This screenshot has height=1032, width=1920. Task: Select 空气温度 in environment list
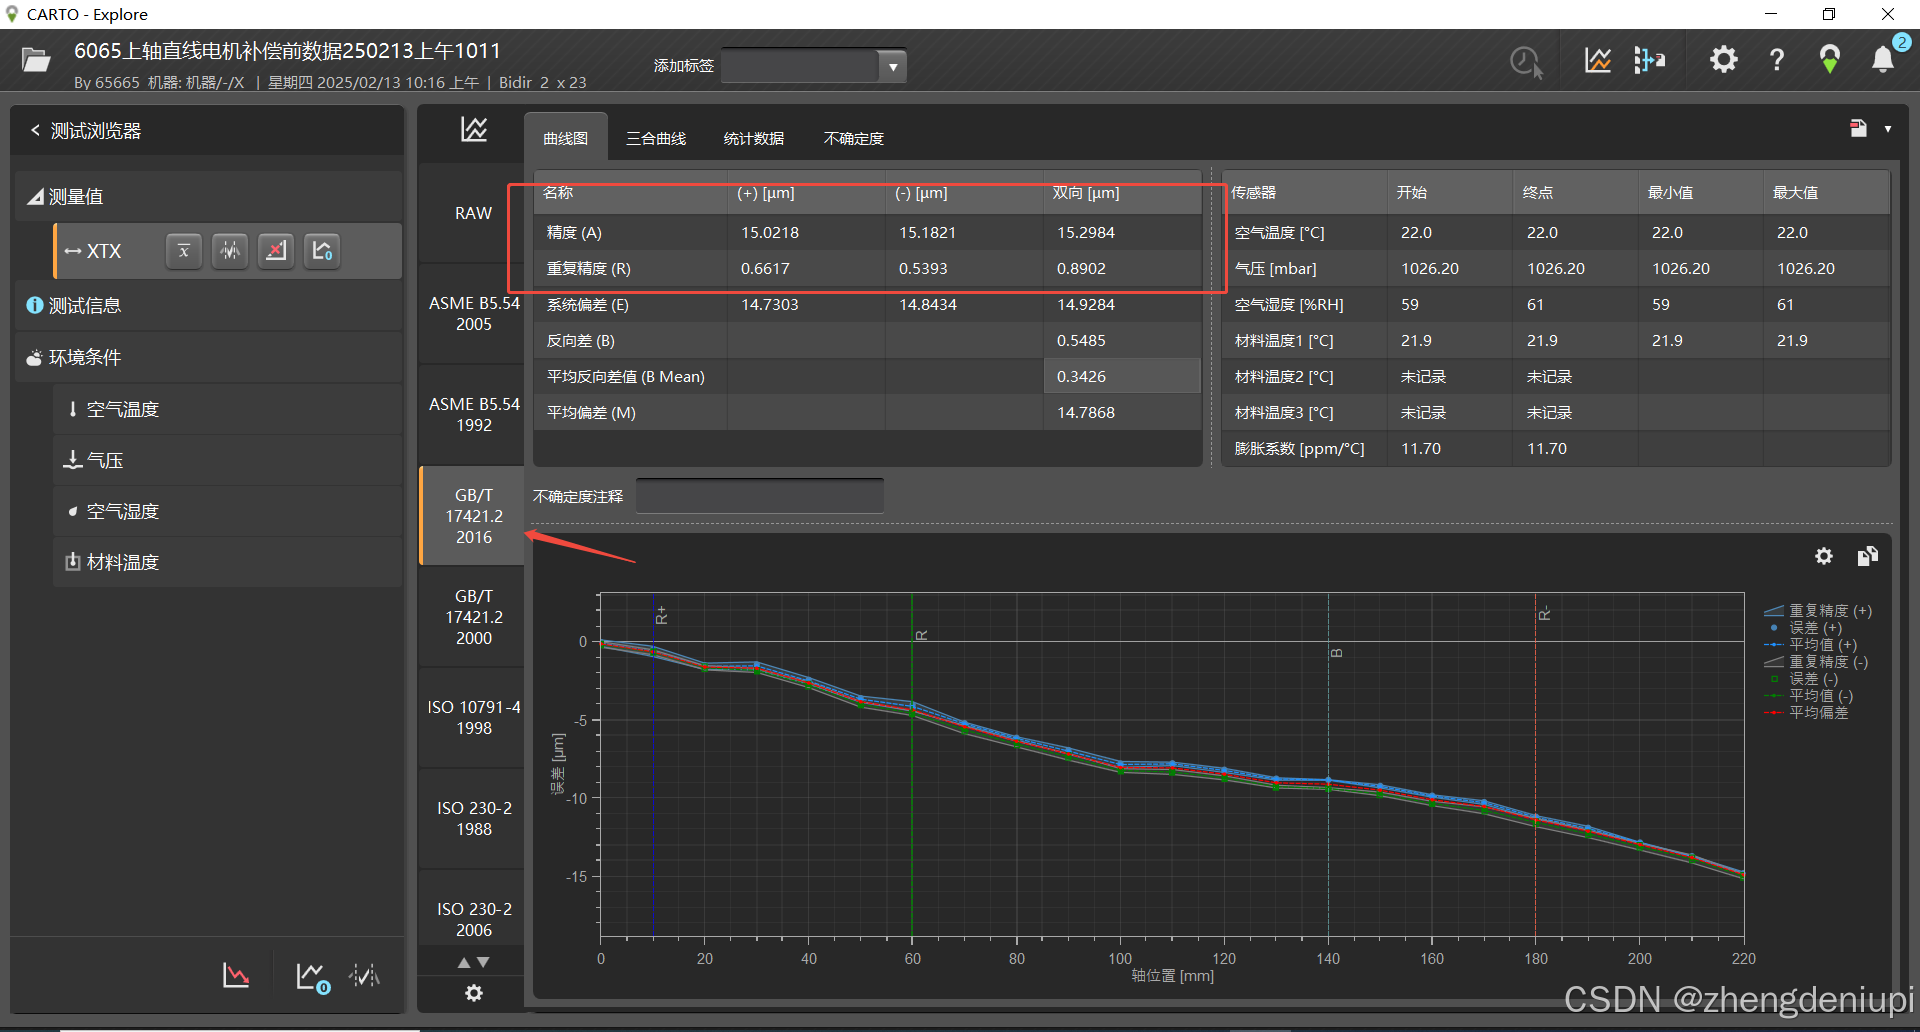coord(228,410)
